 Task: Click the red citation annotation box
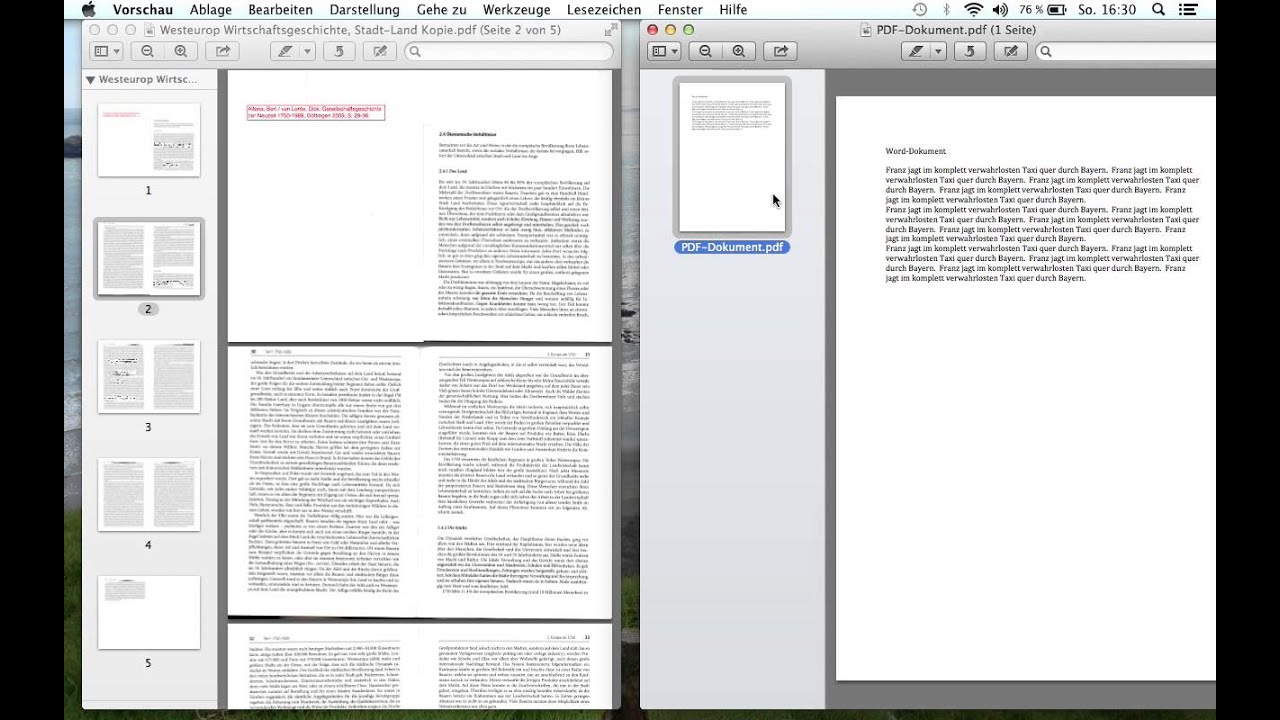315,112
